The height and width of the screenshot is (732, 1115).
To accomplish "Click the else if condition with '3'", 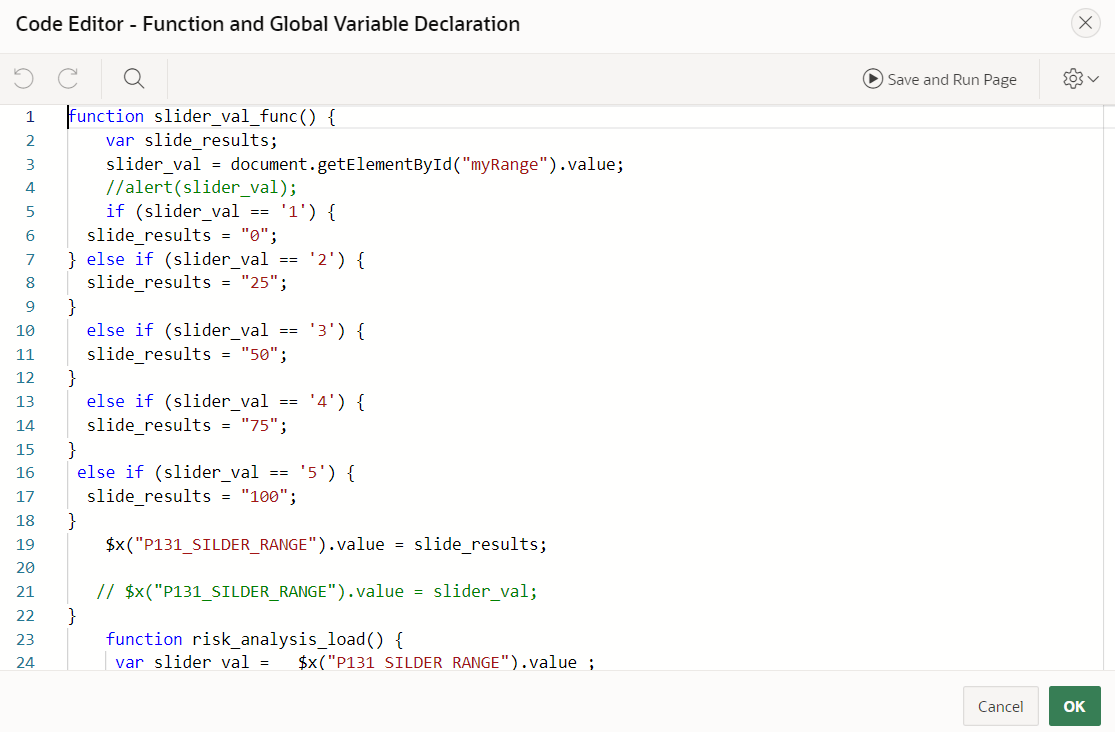I will 225,331.
